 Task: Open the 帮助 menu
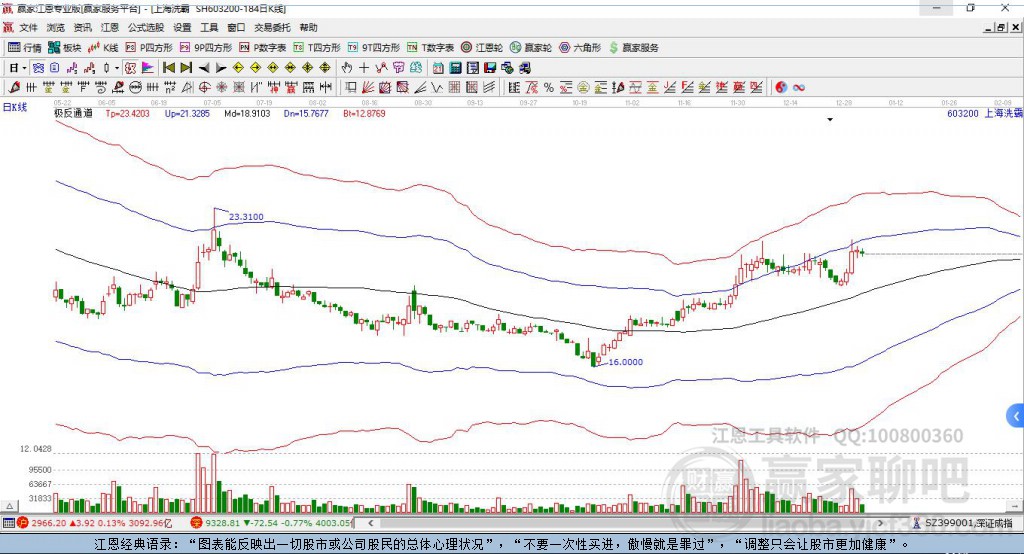pyautogui.click(x=308, y=27)
